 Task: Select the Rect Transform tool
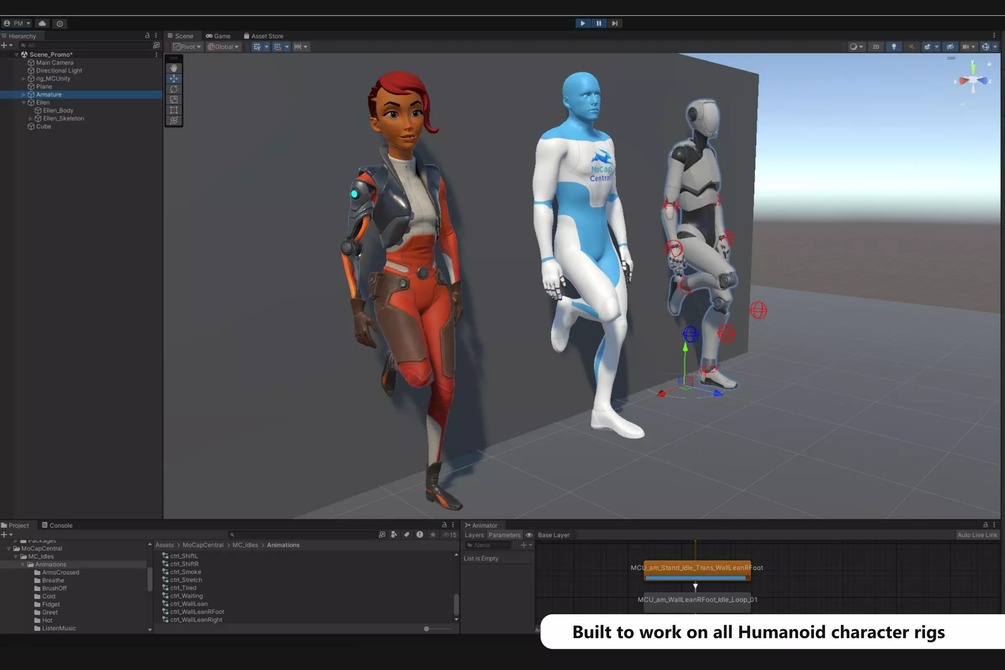(174, 110)
